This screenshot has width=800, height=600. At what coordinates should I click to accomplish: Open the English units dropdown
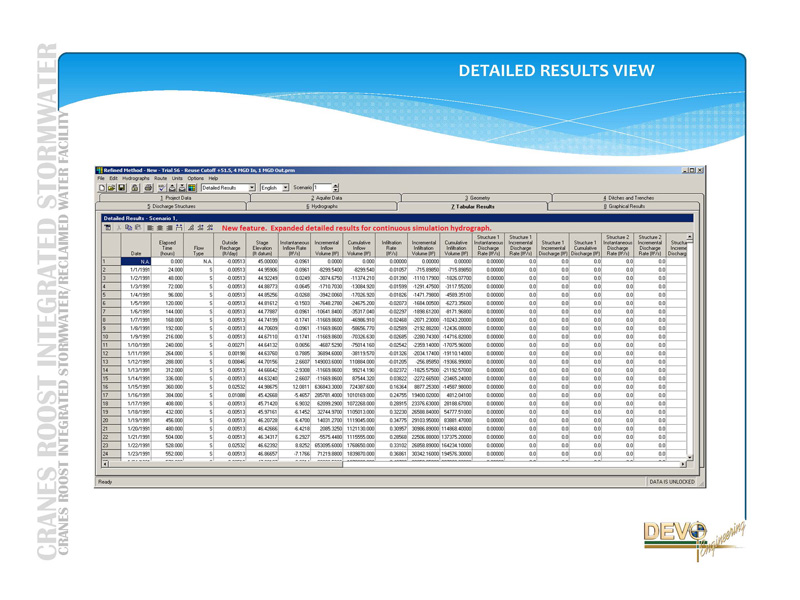tap(286, 187)
